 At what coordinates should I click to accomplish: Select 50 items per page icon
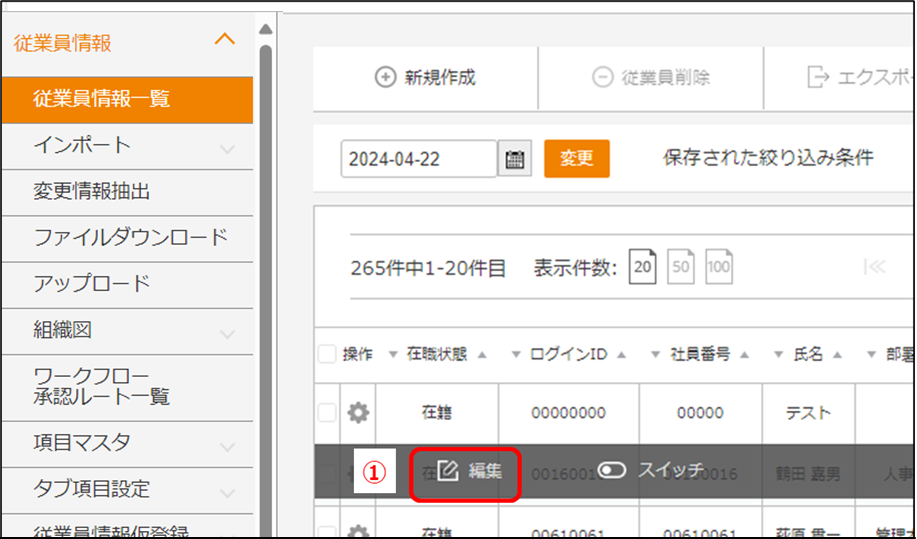(681, 267)
